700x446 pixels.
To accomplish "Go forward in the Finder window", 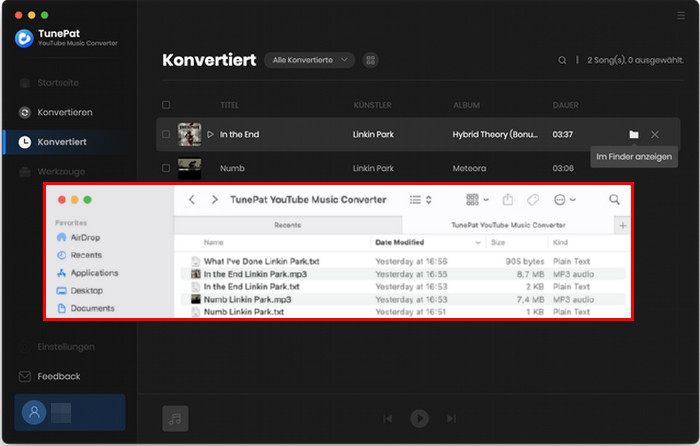I will (215, 200).
